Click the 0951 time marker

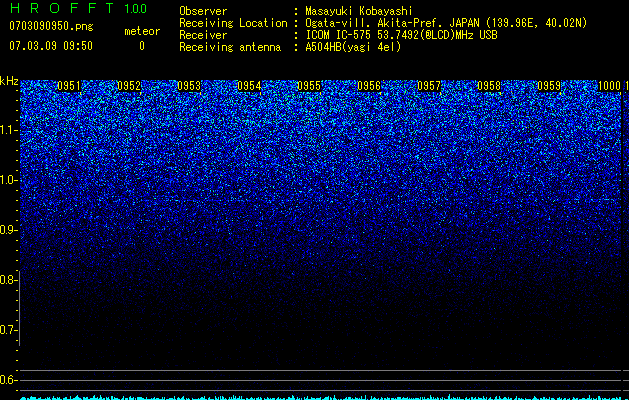pos(69,86)
